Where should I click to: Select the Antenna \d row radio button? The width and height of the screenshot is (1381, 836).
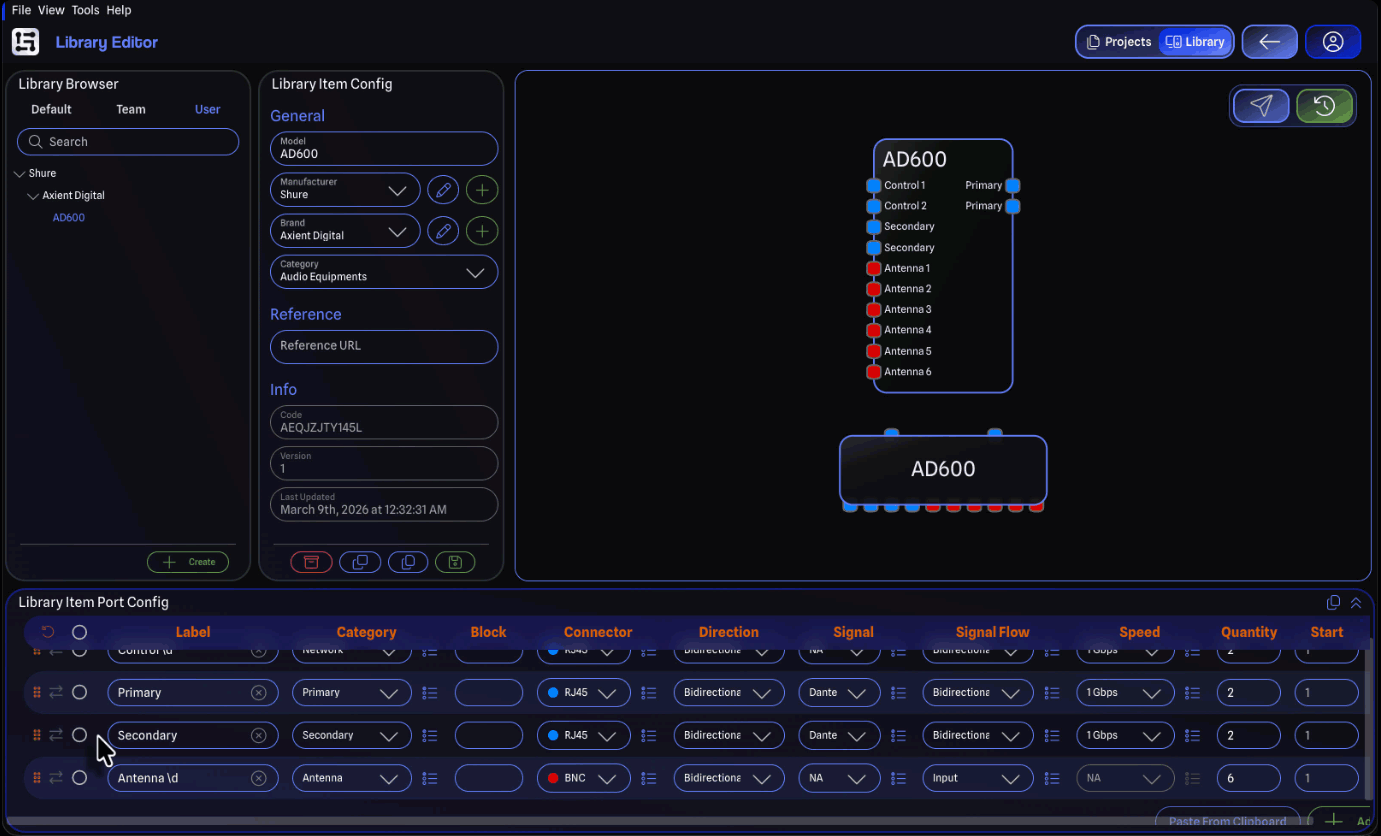tap(80, 778)
